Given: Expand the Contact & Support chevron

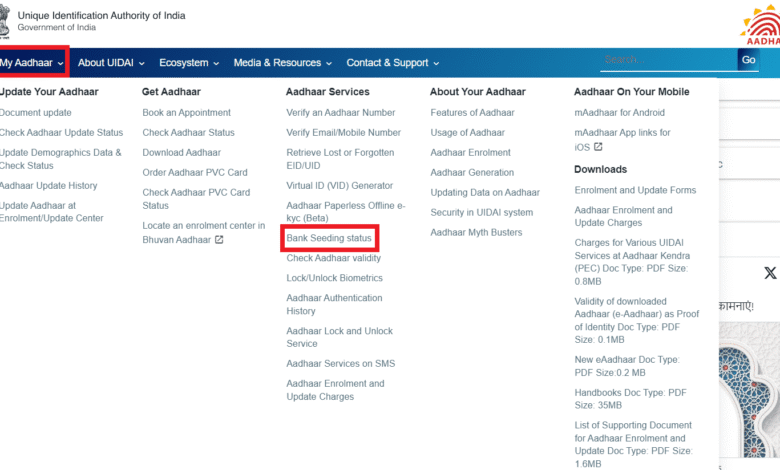Looking at the screenshot, I should pos(436,64).
